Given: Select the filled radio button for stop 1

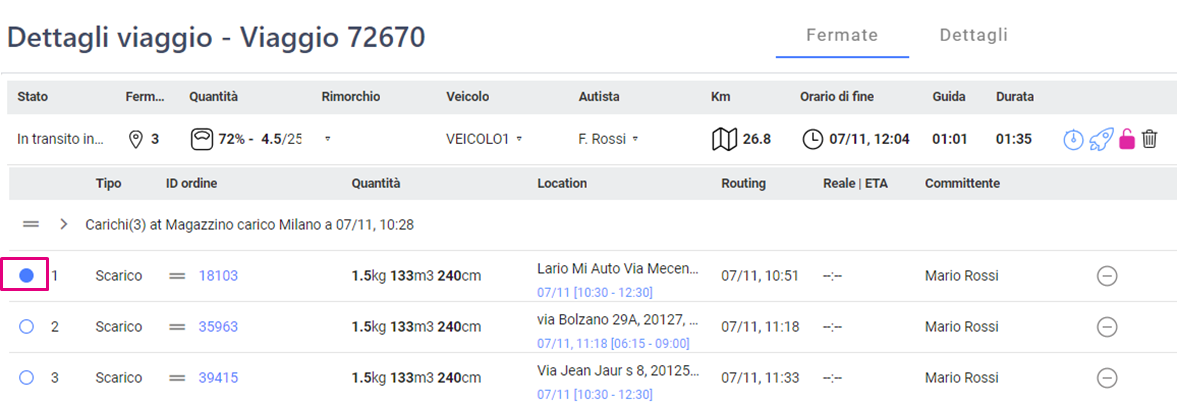Looking at the screenshot, I should pos(27,276).
